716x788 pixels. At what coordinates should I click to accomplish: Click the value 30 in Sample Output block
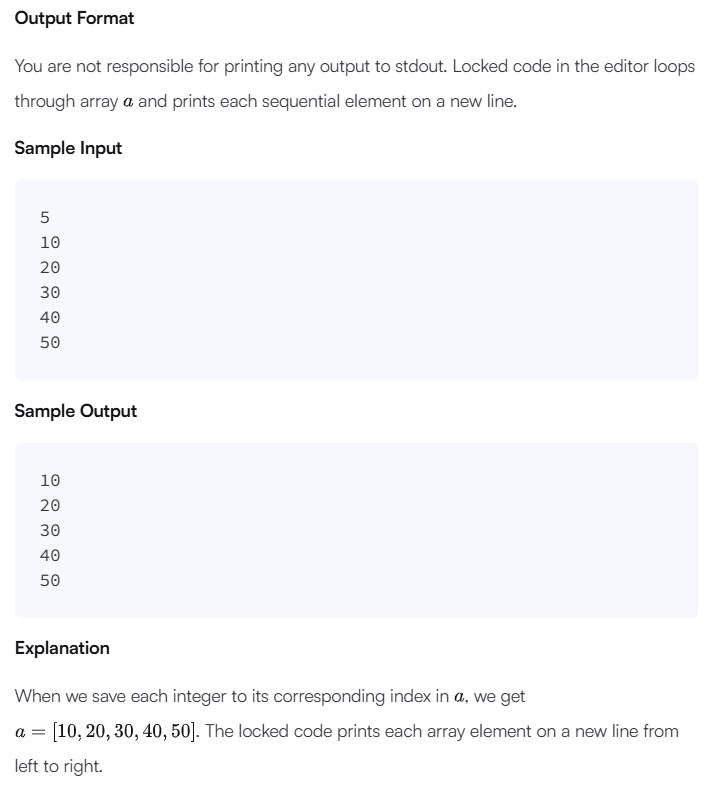click(x=50, y=531)
